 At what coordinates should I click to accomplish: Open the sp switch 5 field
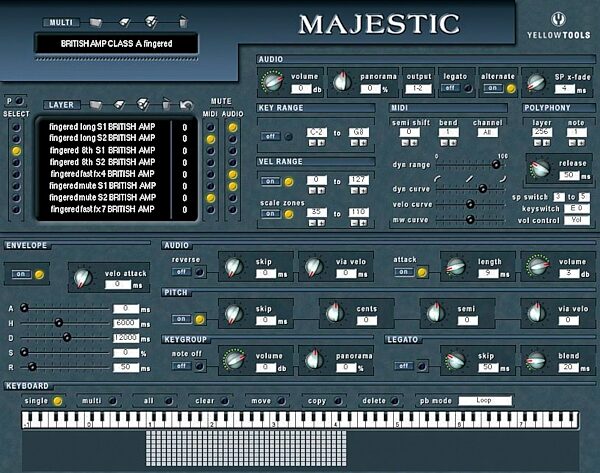(584, 197)
